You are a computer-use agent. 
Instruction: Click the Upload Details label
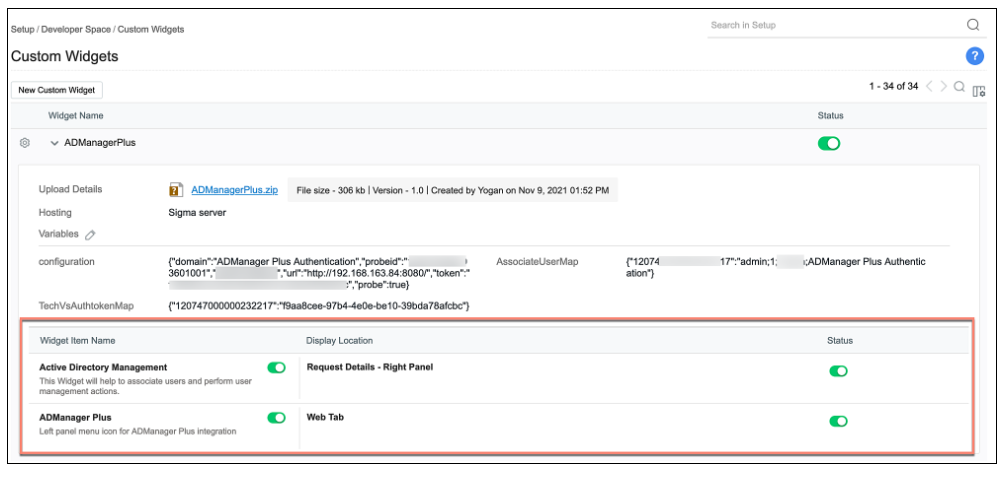pos(71,190)
